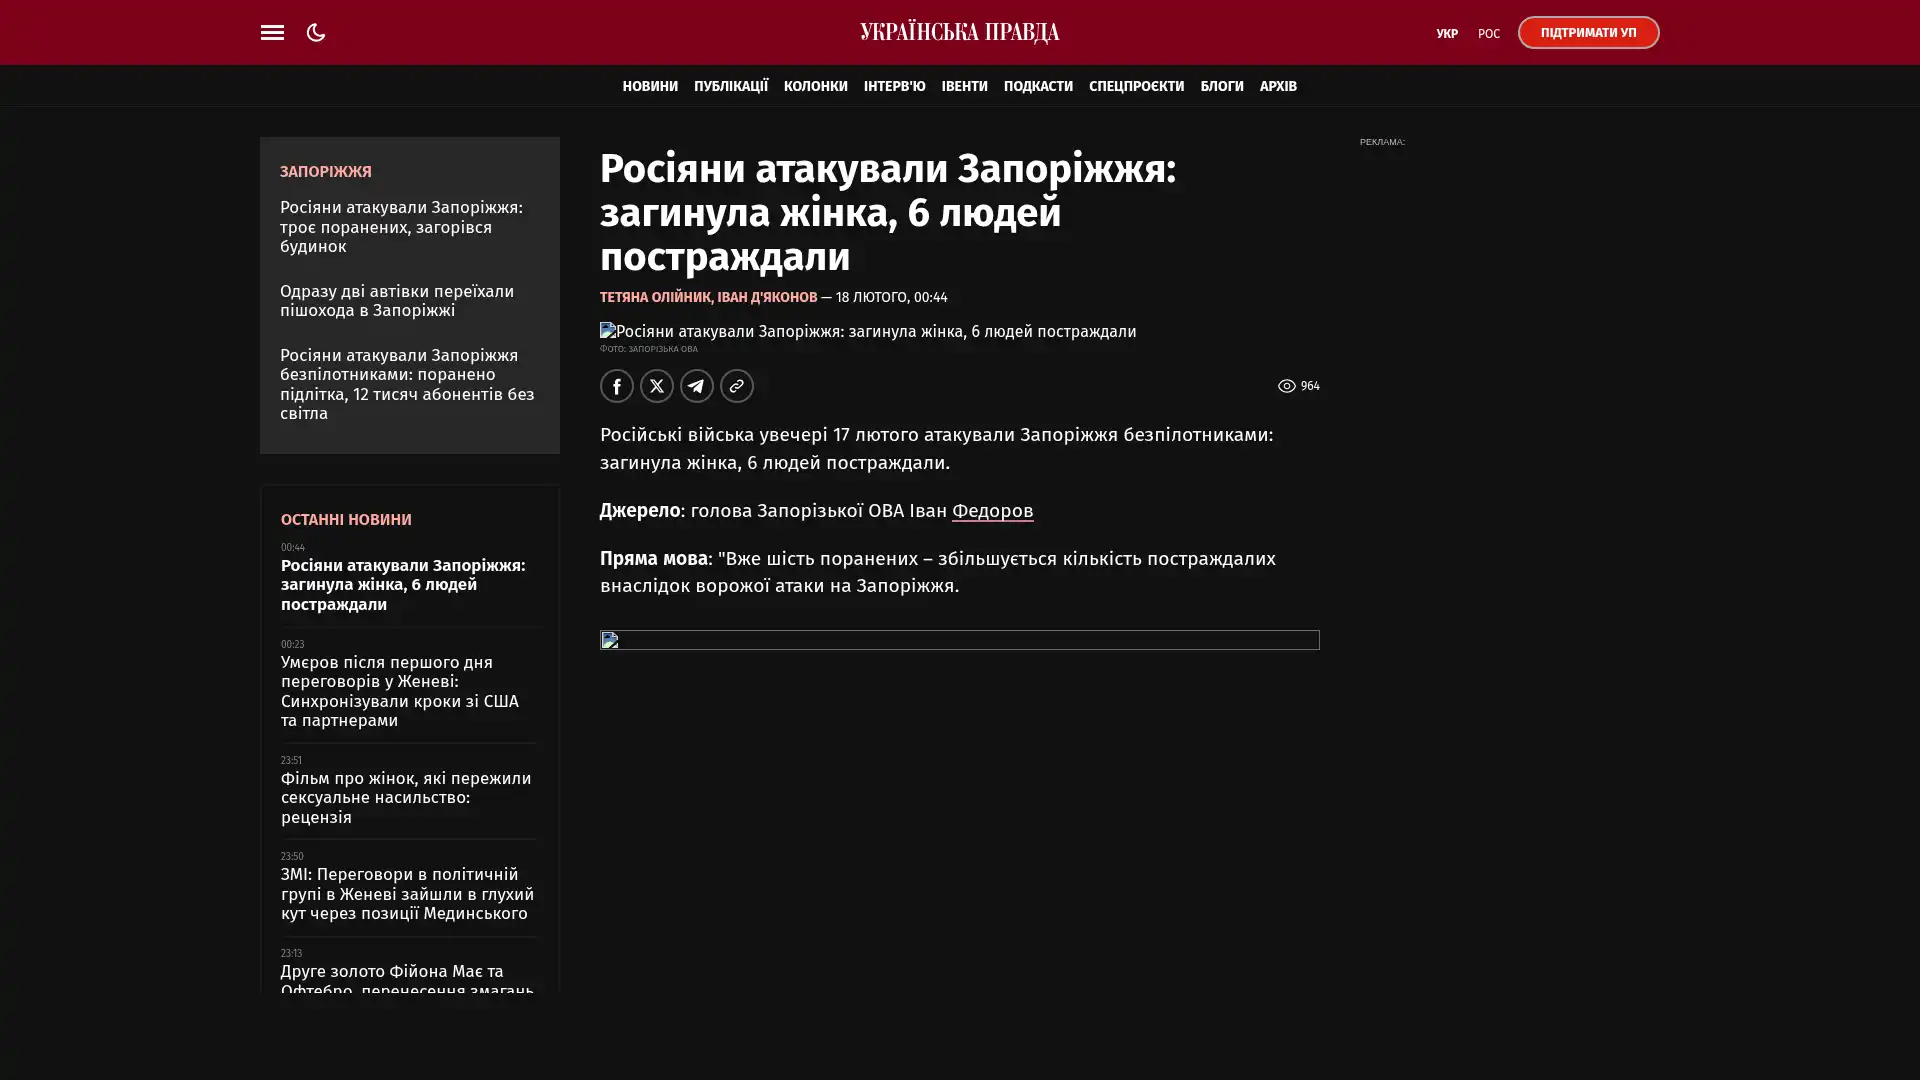Go to the Архів tab

tap(1277, 86)
